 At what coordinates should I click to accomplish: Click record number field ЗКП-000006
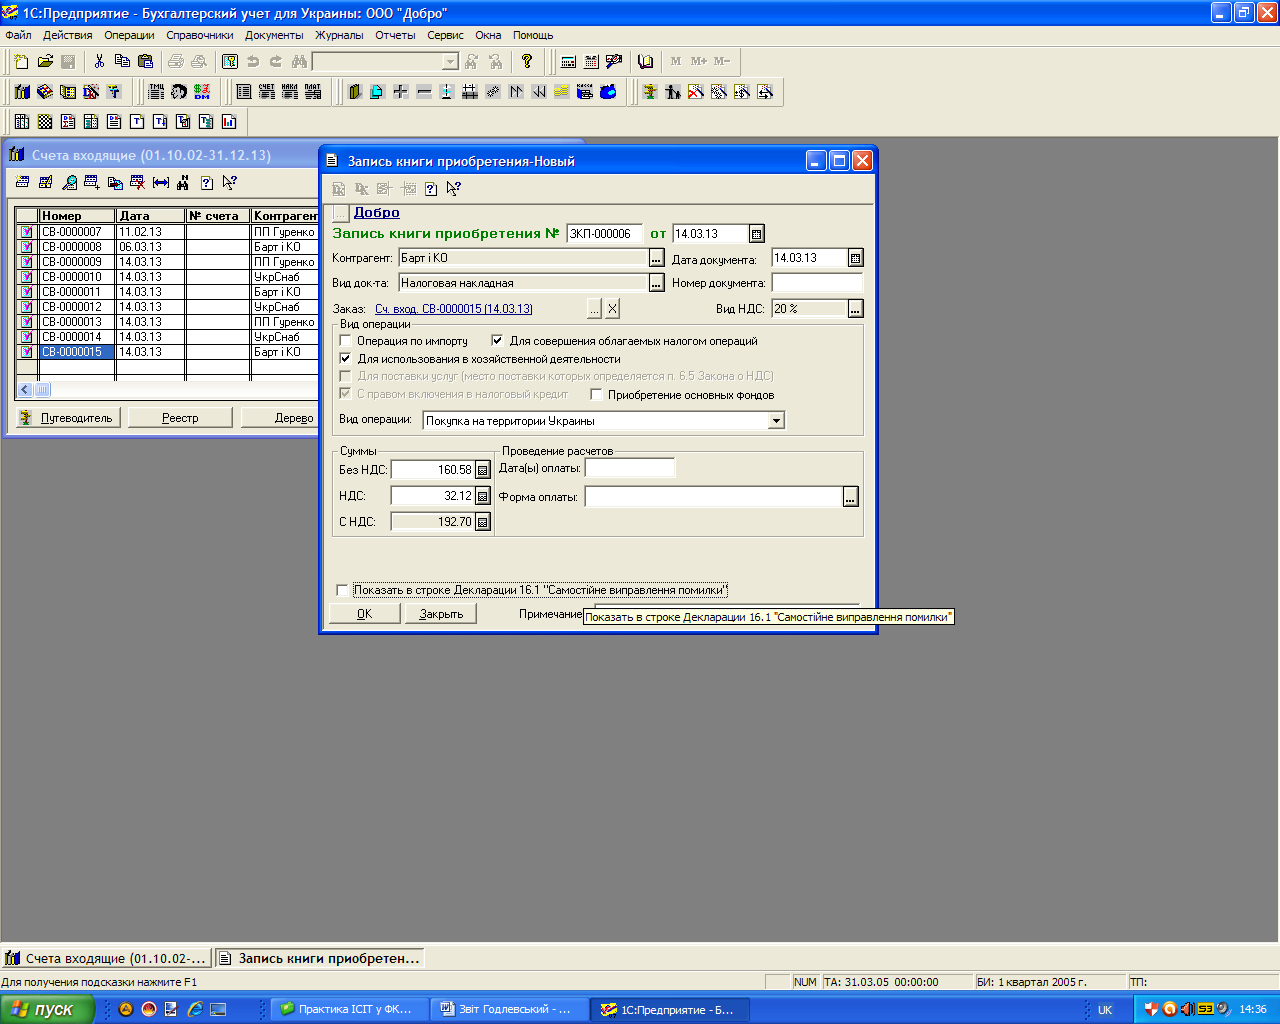click(604, 234)
